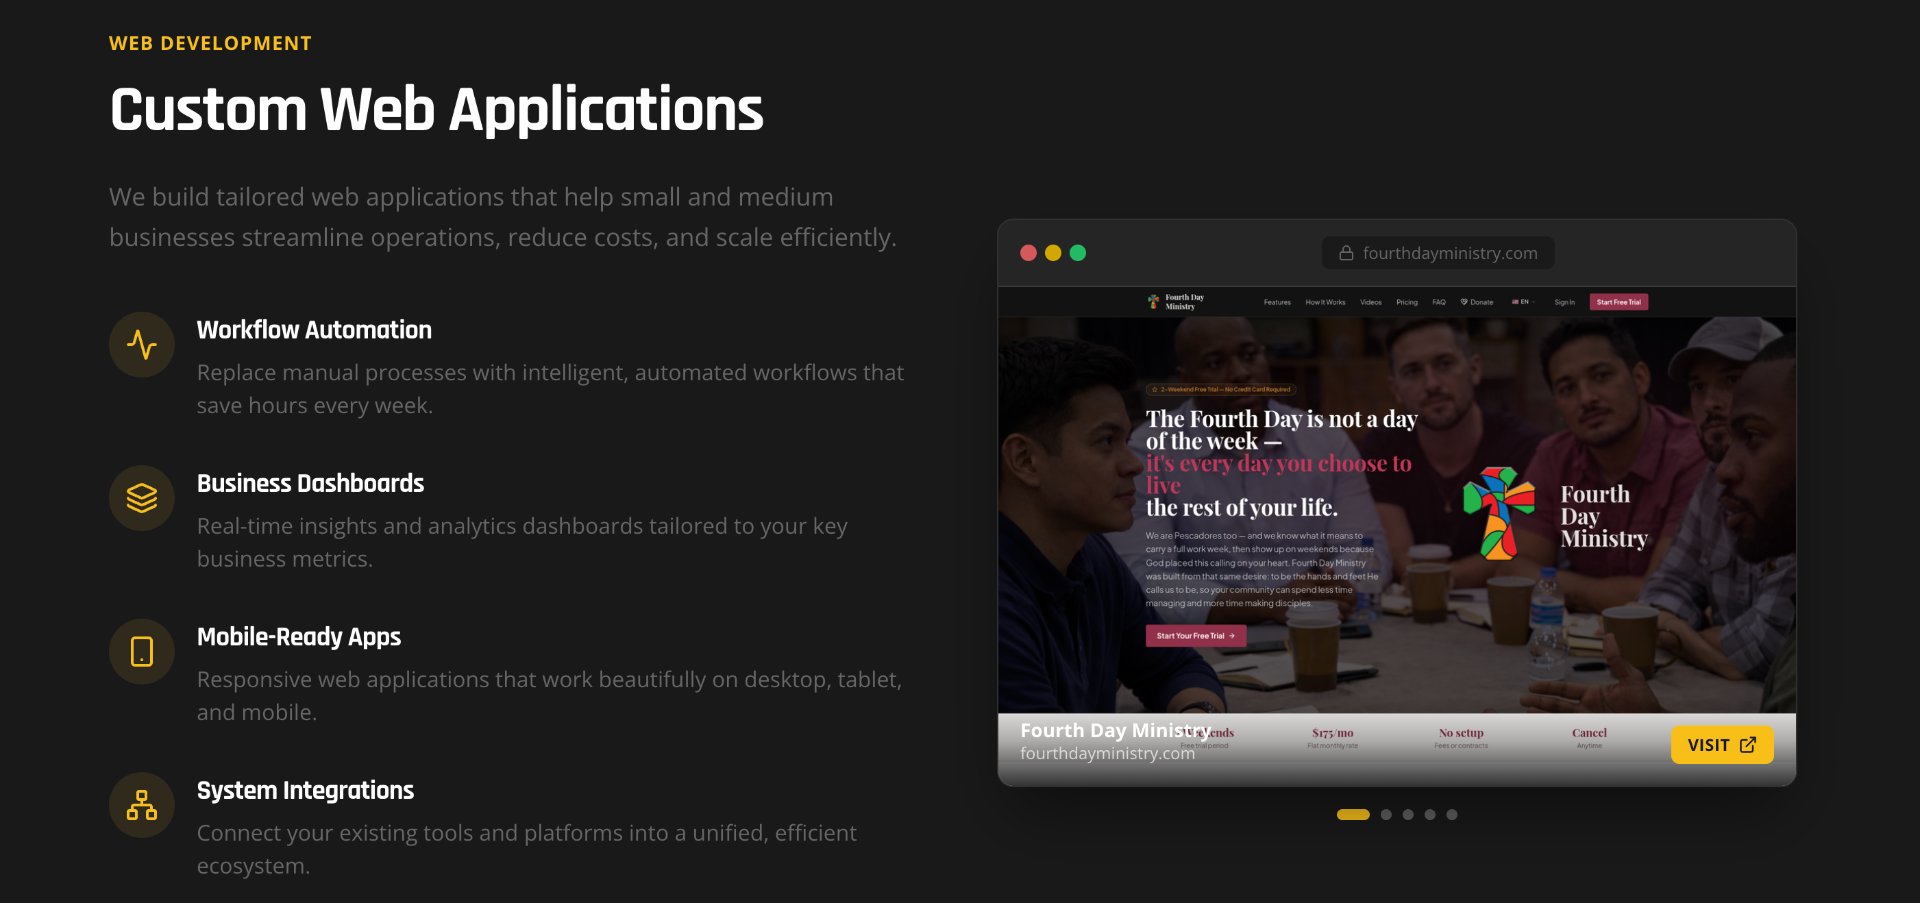The image size is (1920, 903).
Task: Open Features in preview site navbar
Action: point(1277,302)
